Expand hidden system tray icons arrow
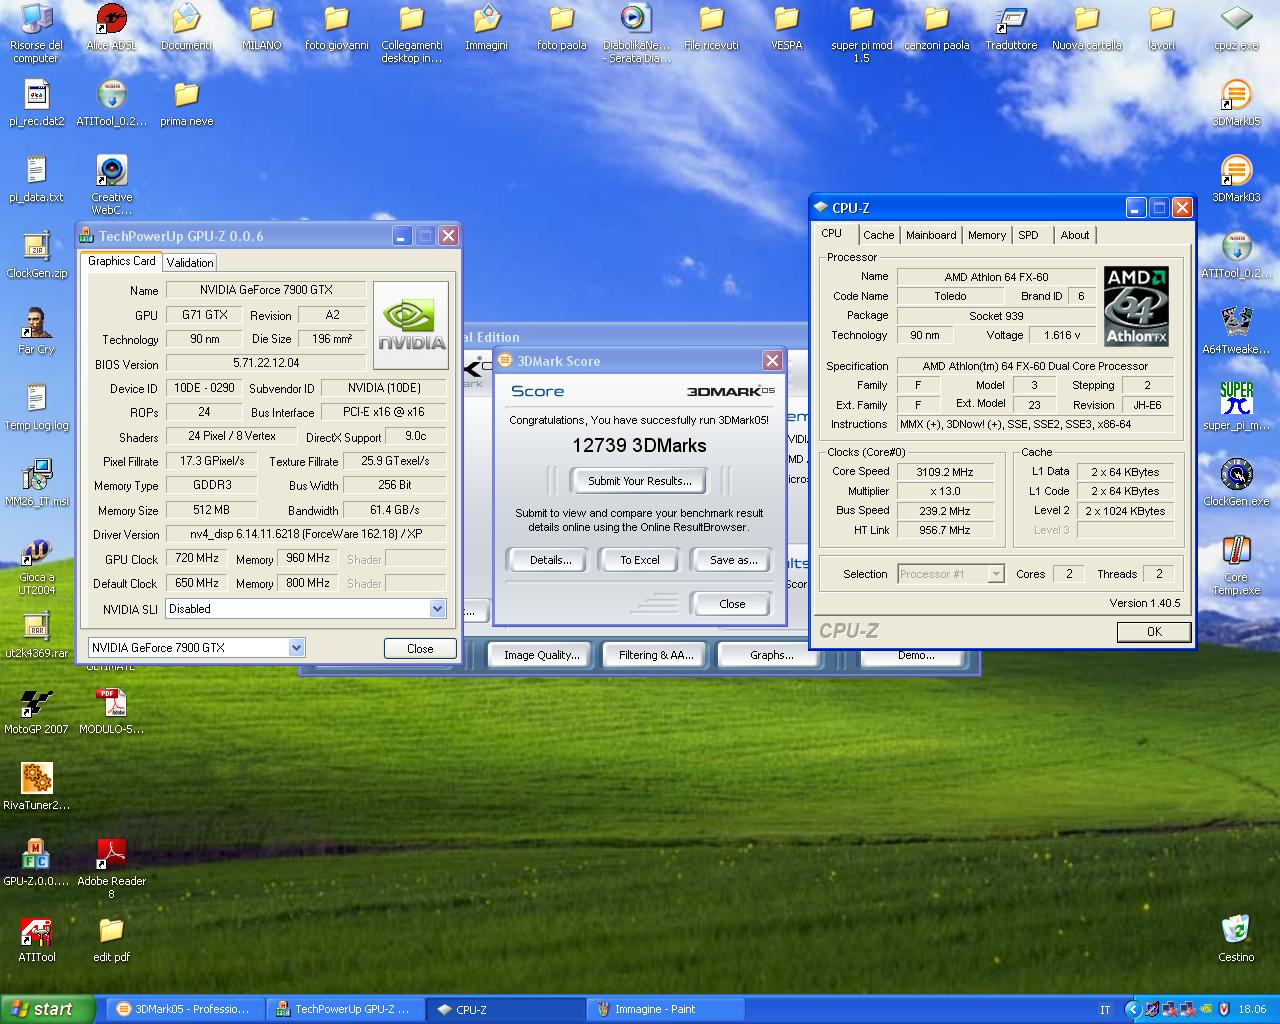This screenshot has width=1280, height=1024. click(1132, 1010)
